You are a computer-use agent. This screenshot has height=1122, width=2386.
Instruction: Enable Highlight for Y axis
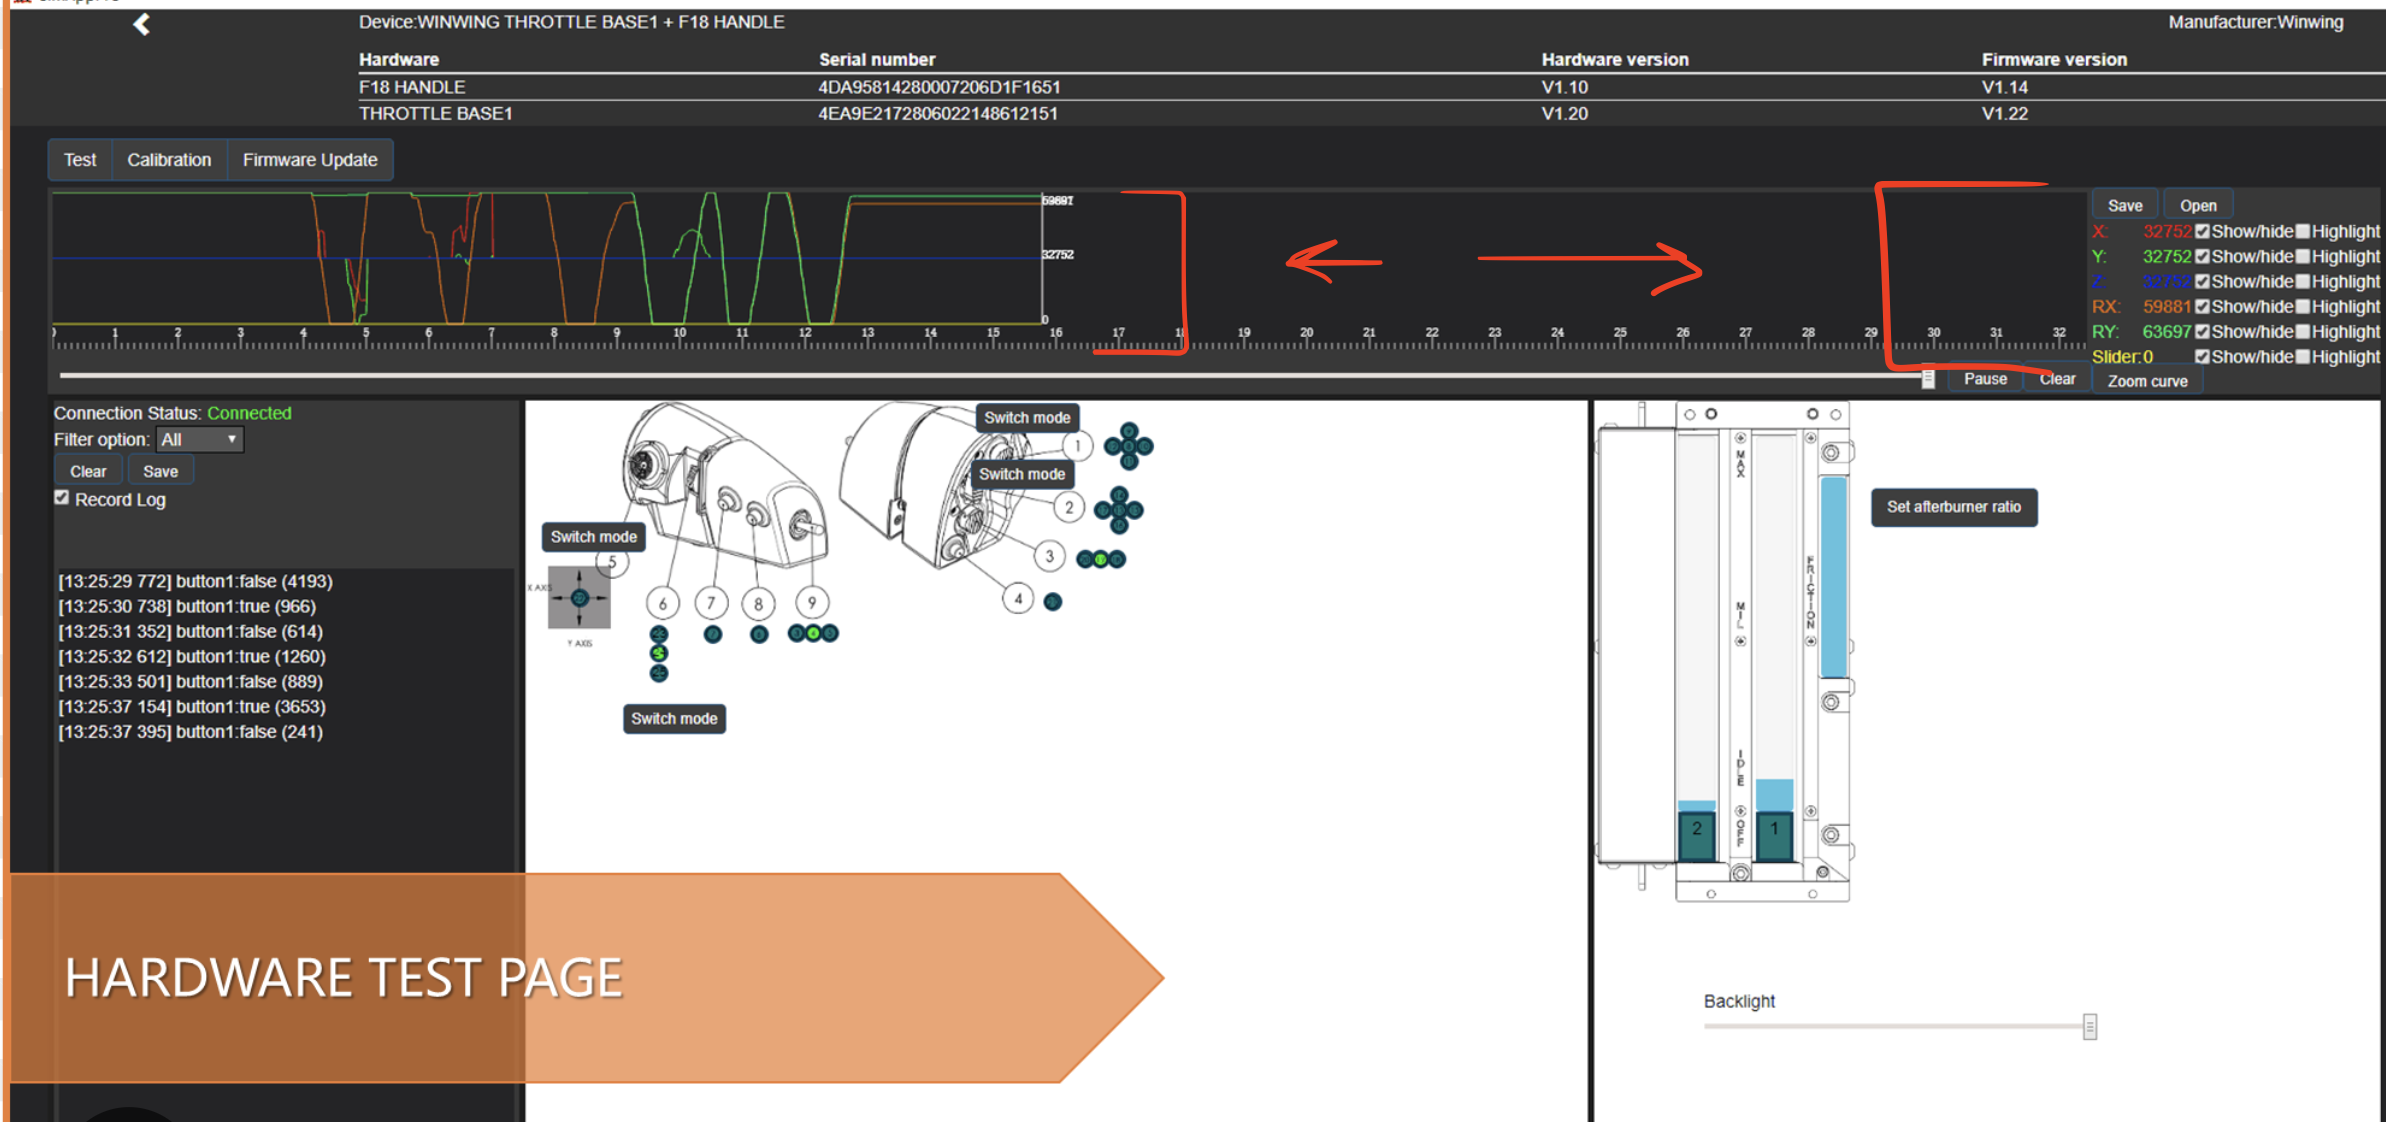coord(2303,256)
